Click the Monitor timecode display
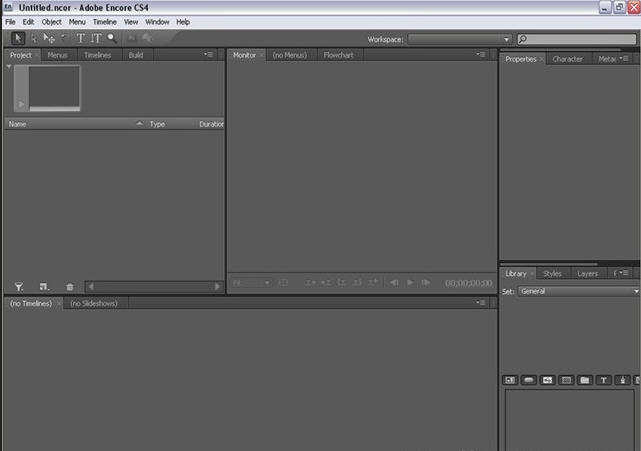 468,283
